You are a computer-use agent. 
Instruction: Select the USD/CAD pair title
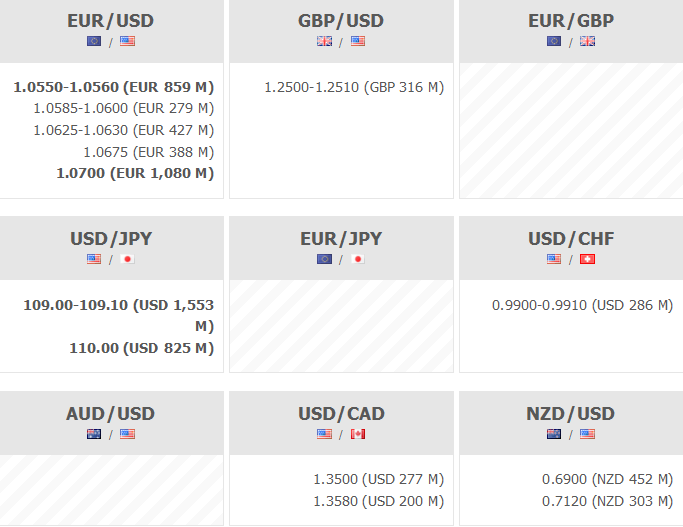(341, 414)
